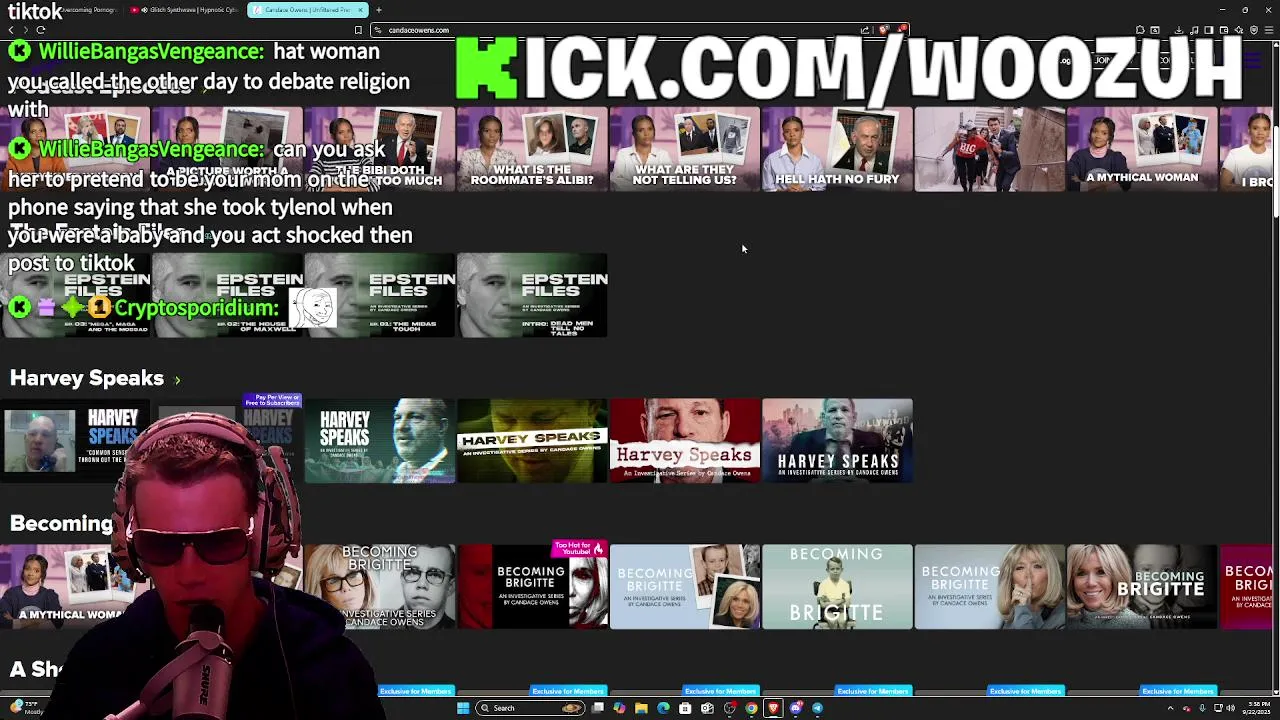Go back with browser back arrow
Screen dimensions: 1280x720
pos(11,30)
